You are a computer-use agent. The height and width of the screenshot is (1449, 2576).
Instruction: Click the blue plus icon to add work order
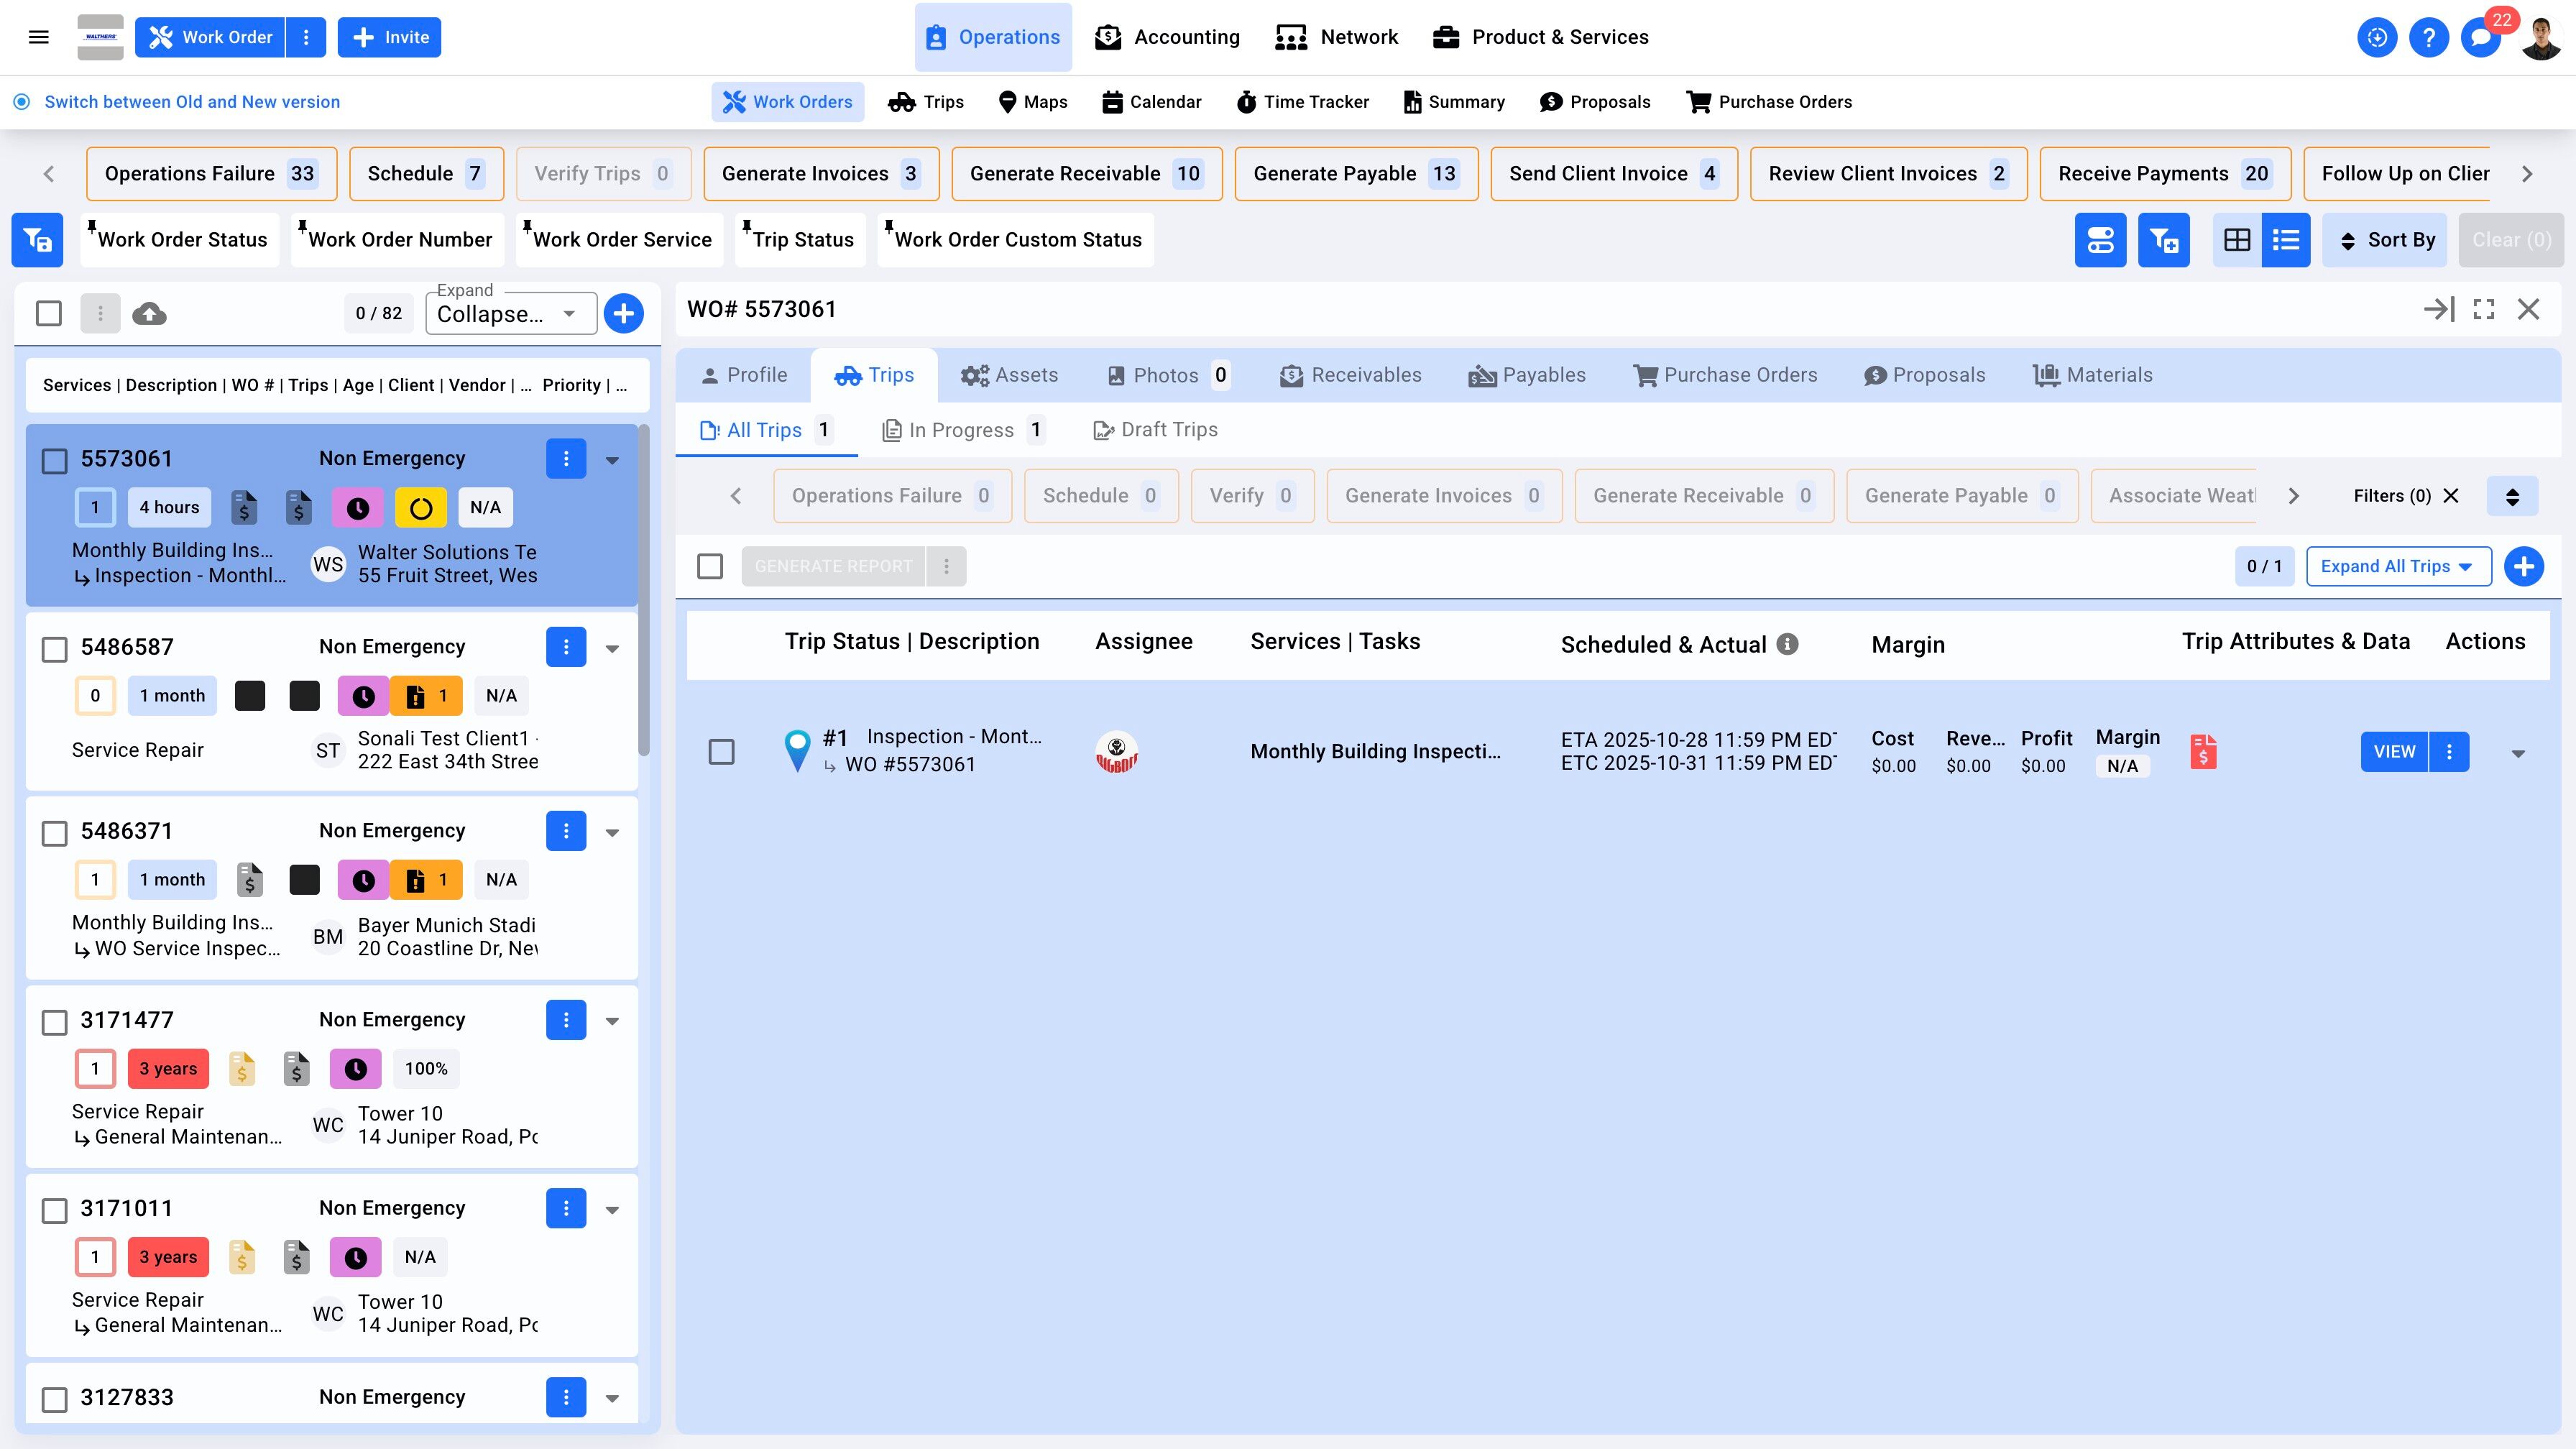click(623, 314)
